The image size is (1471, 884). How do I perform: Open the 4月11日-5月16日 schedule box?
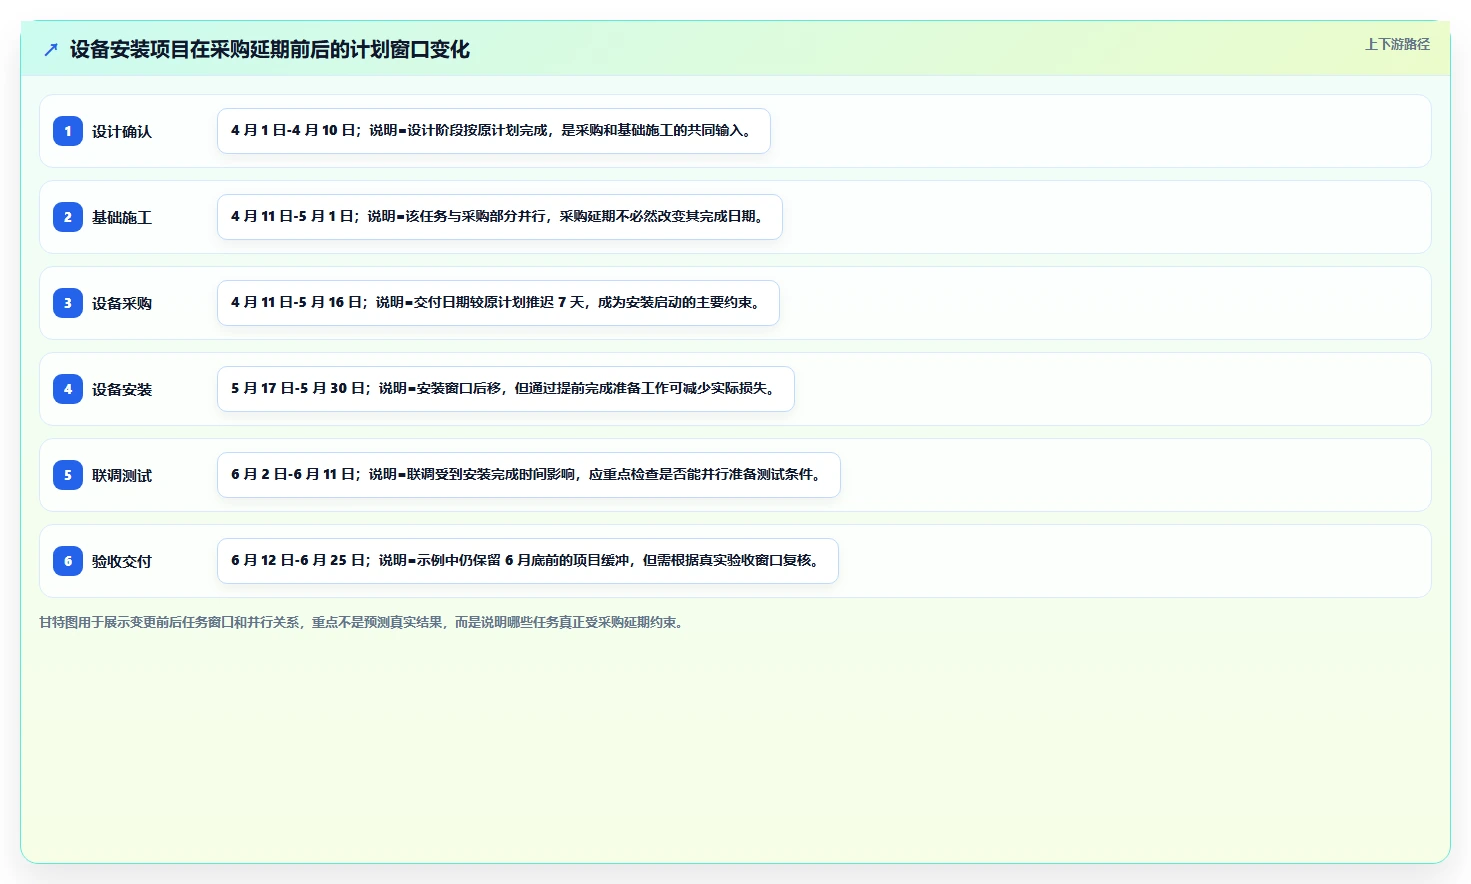pyautogui.click(x=498, y=303)
